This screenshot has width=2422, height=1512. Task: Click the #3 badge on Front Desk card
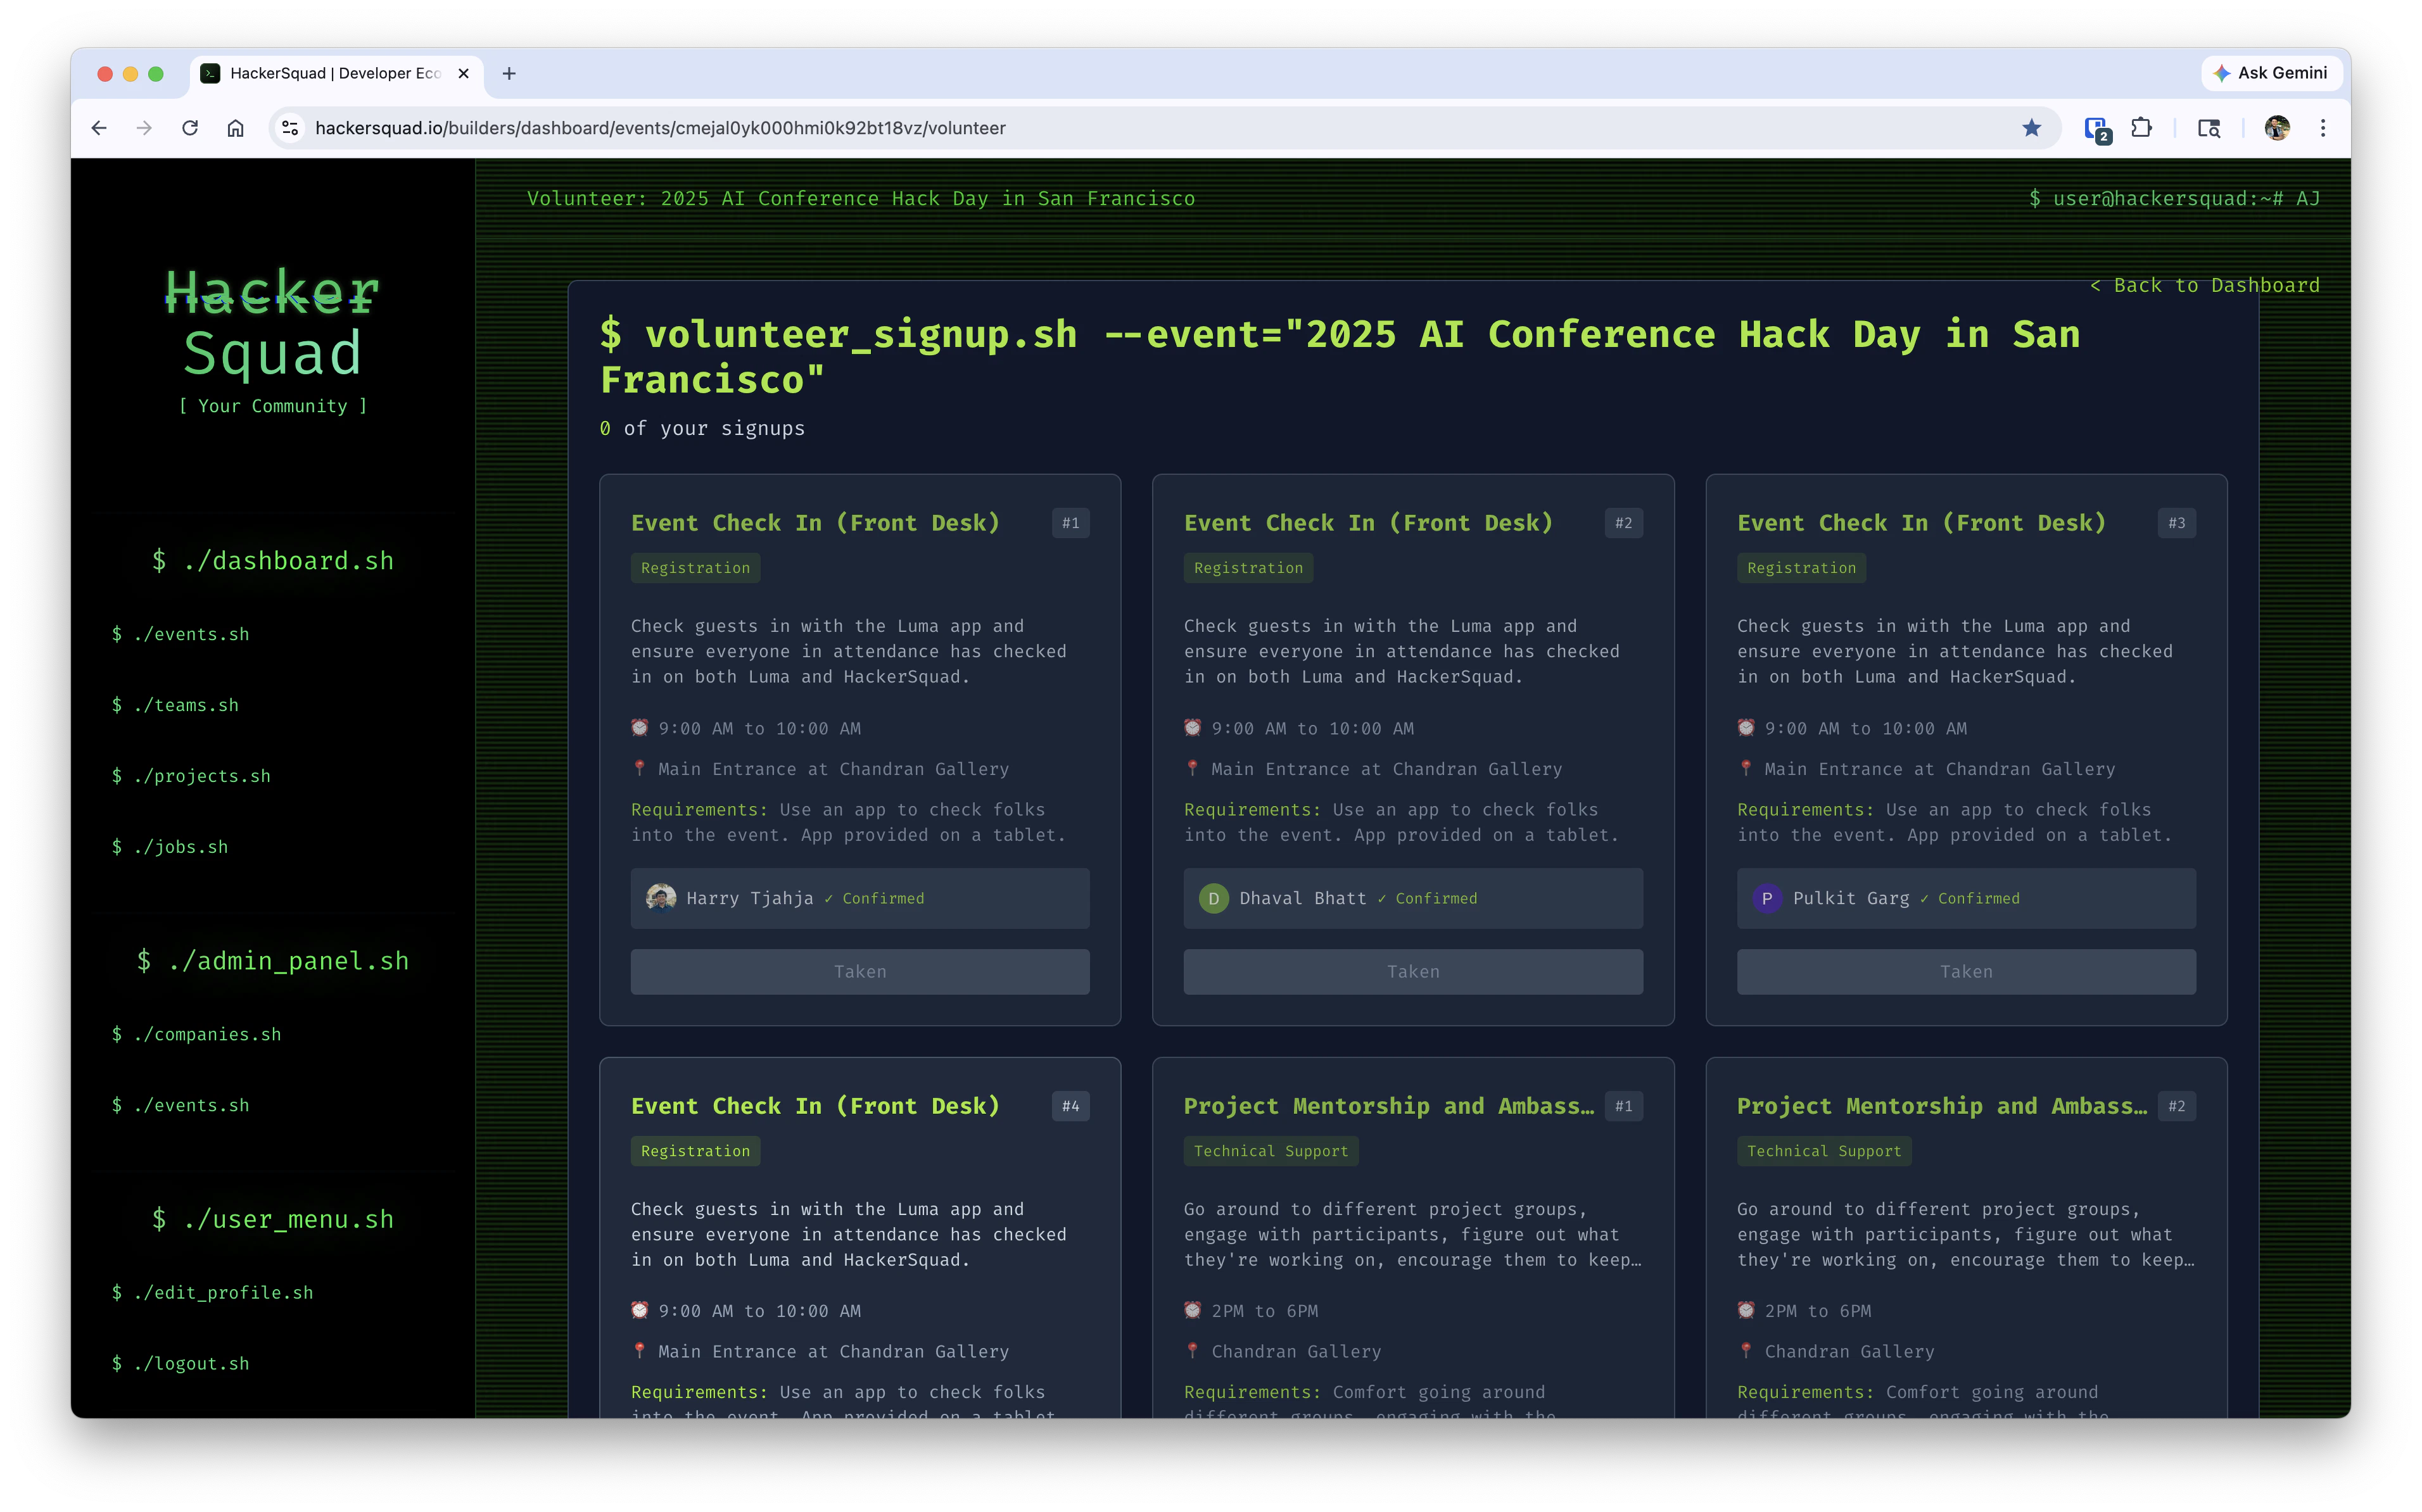[2176, 523]
